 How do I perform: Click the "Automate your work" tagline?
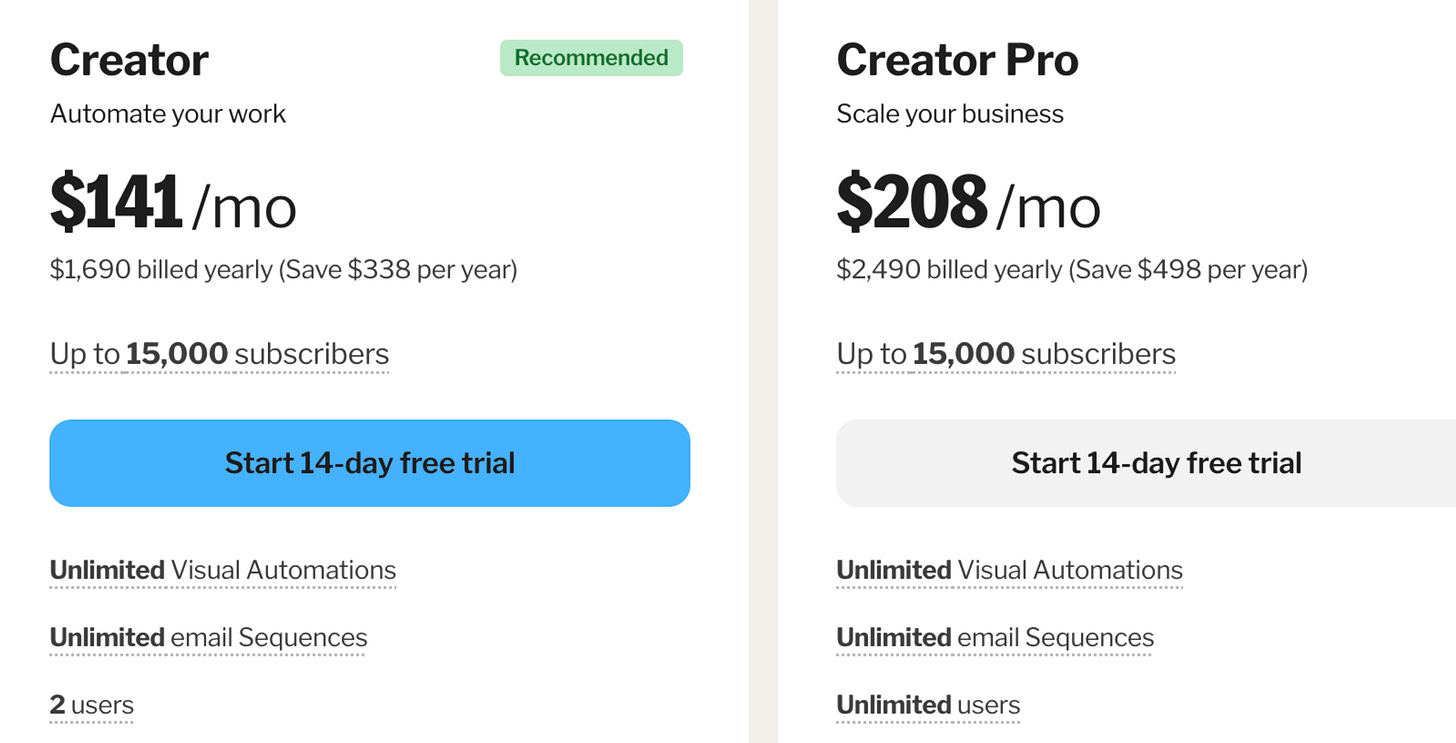168,114
